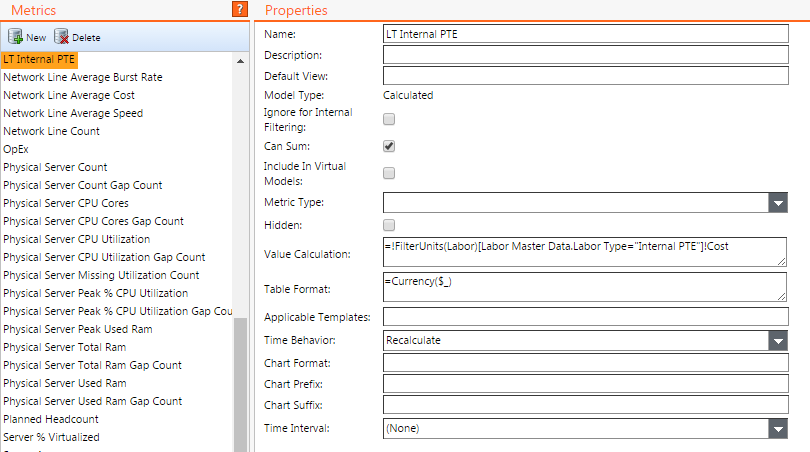
Task: Enable Include In Virtual Models checkbox
Action: 389,173
